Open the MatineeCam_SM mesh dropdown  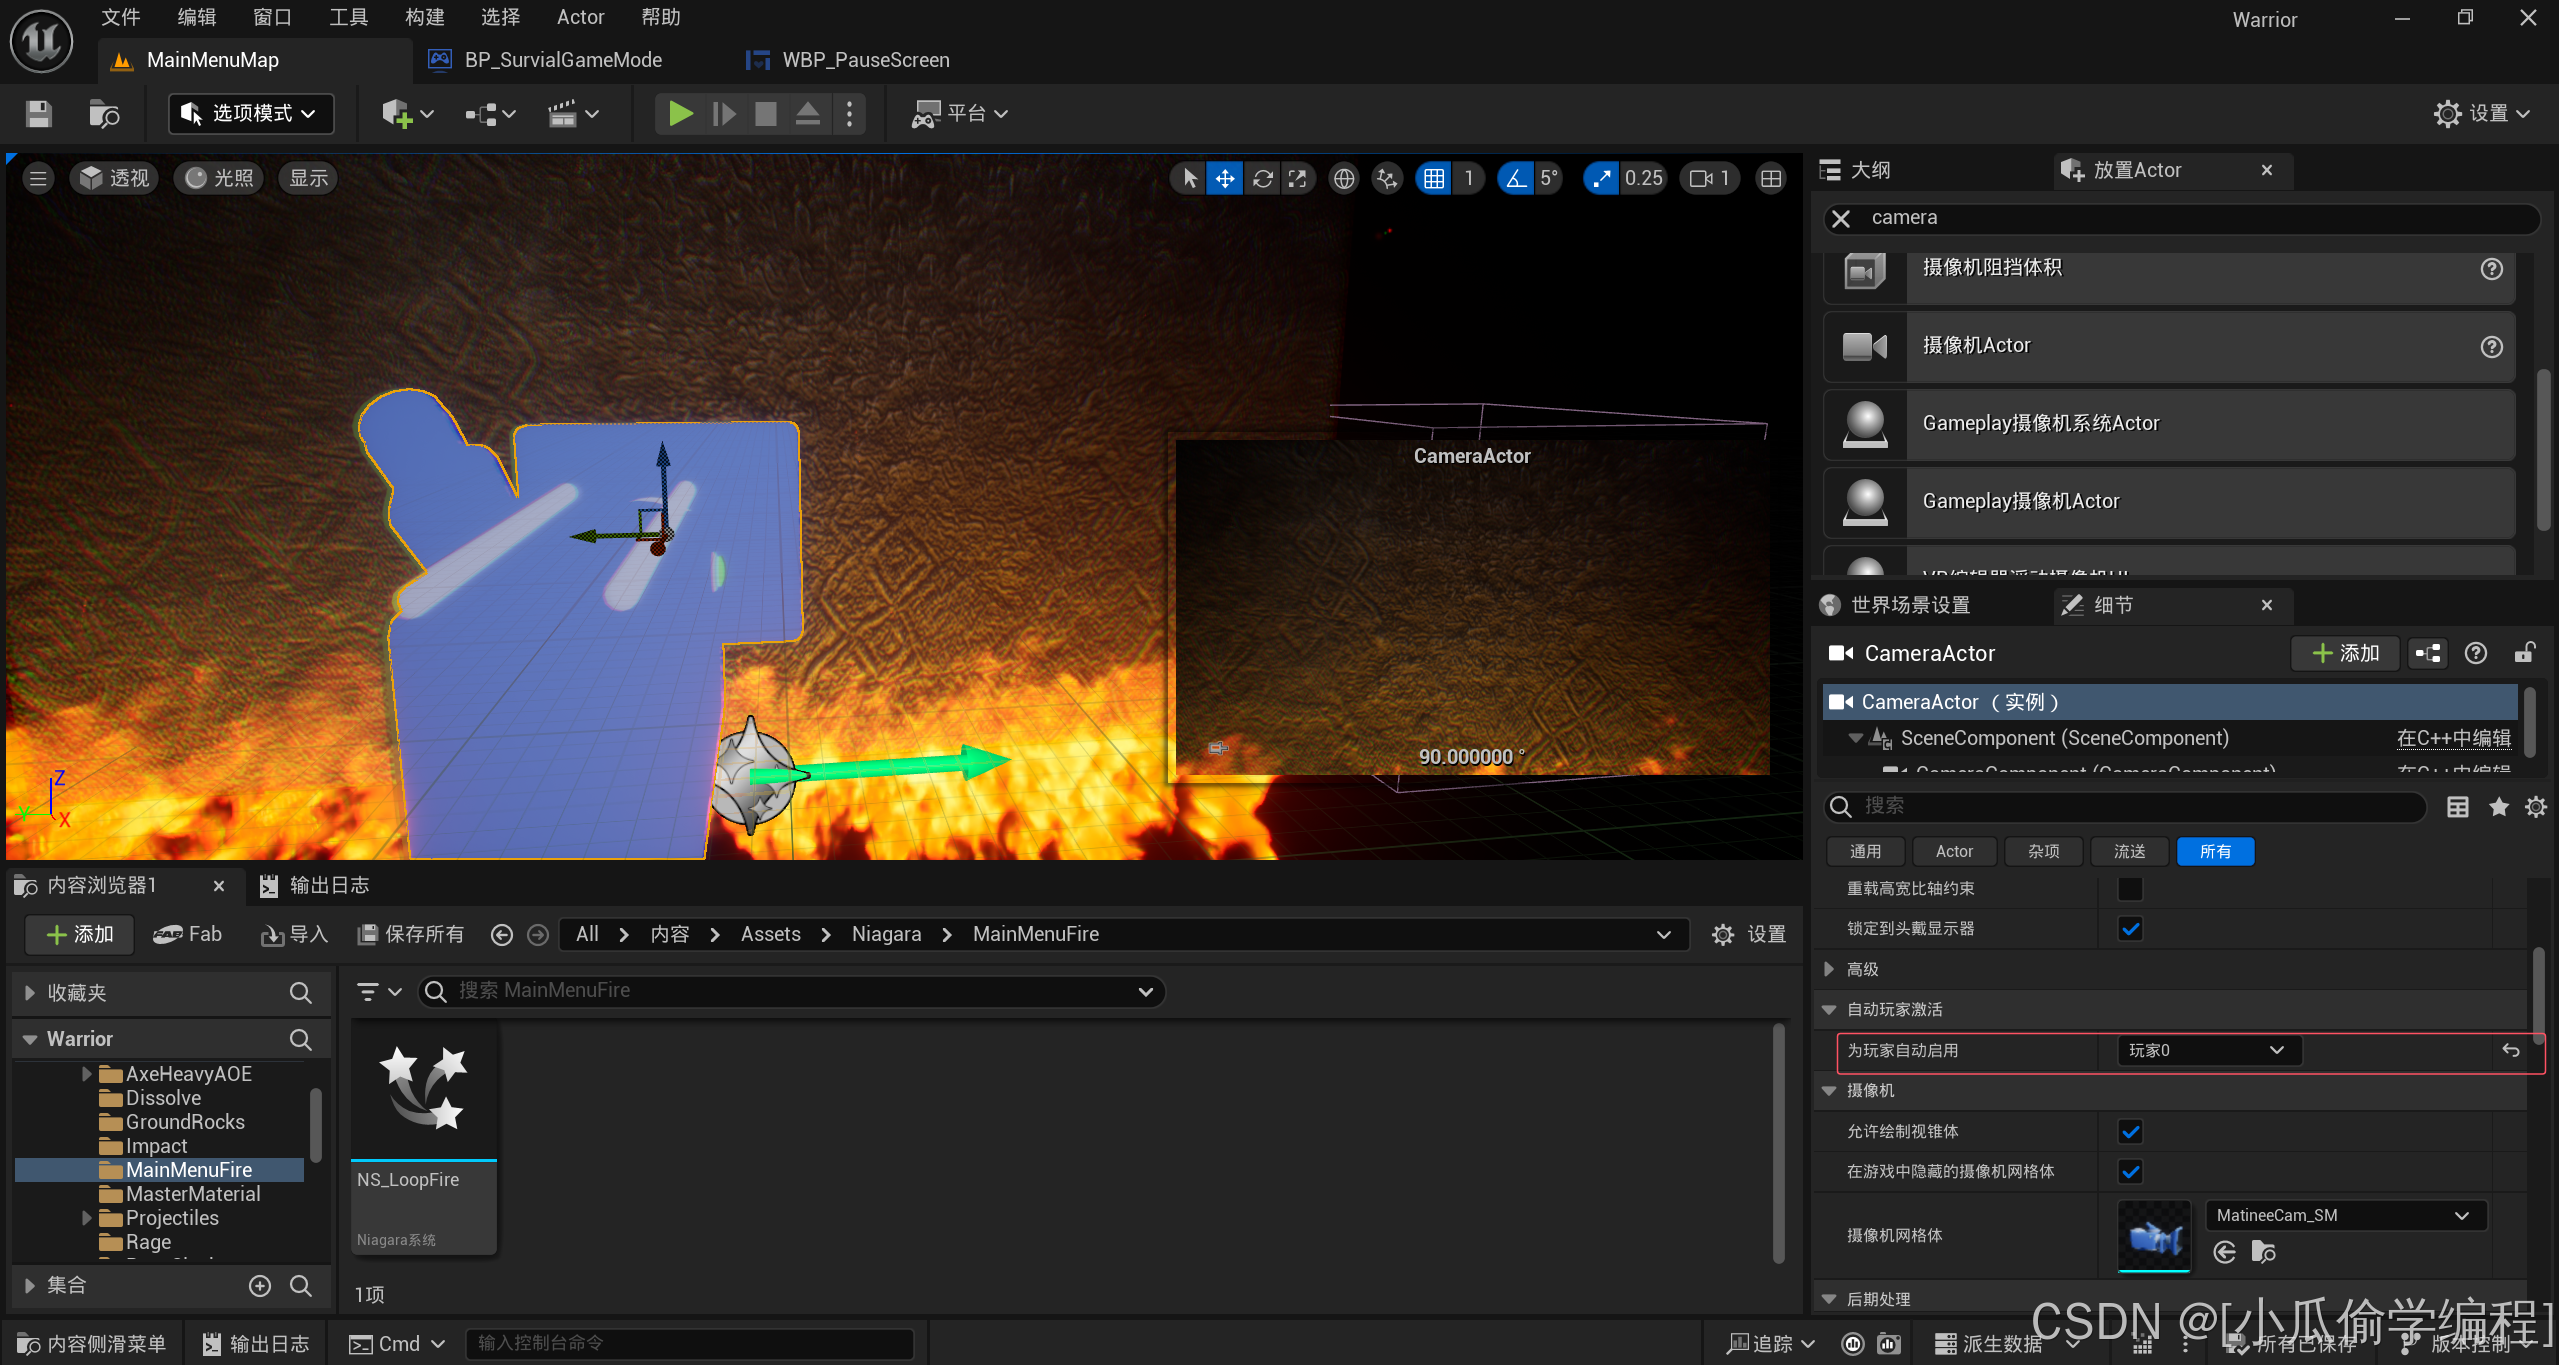[2345, 1216]
